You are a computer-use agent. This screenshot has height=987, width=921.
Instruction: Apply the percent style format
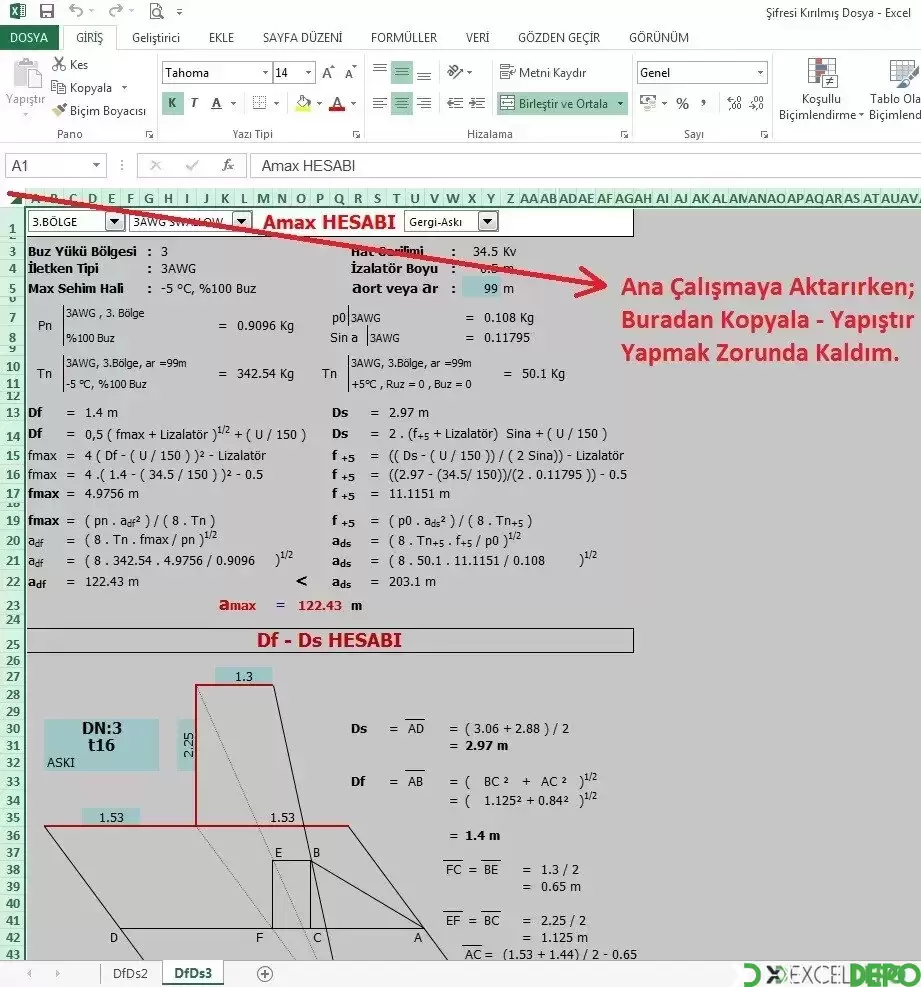point(682,104)
